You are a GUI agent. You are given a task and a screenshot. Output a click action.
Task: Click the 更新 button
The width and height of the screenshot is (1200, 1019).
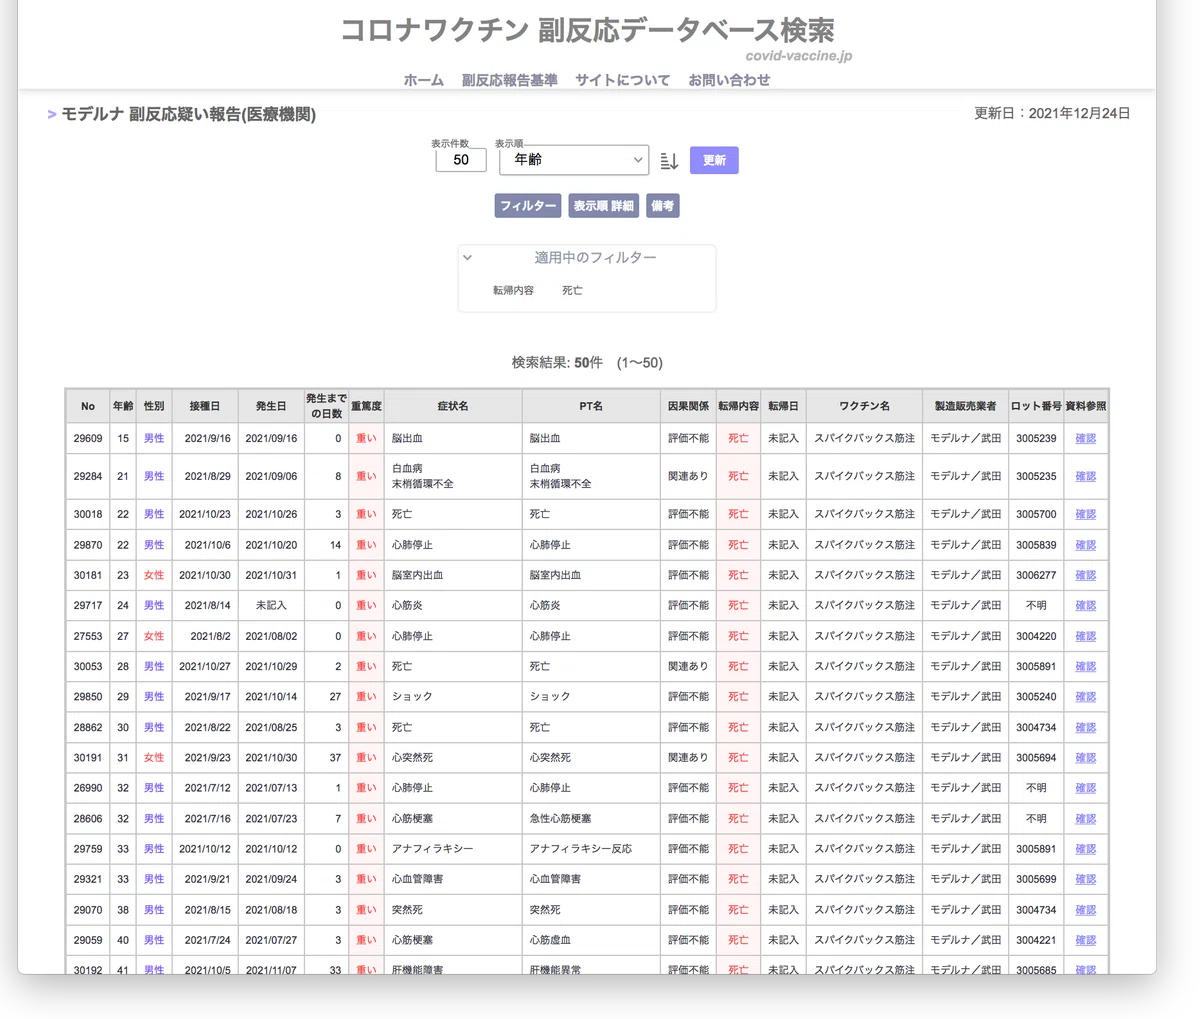click(x=714, y=160)
